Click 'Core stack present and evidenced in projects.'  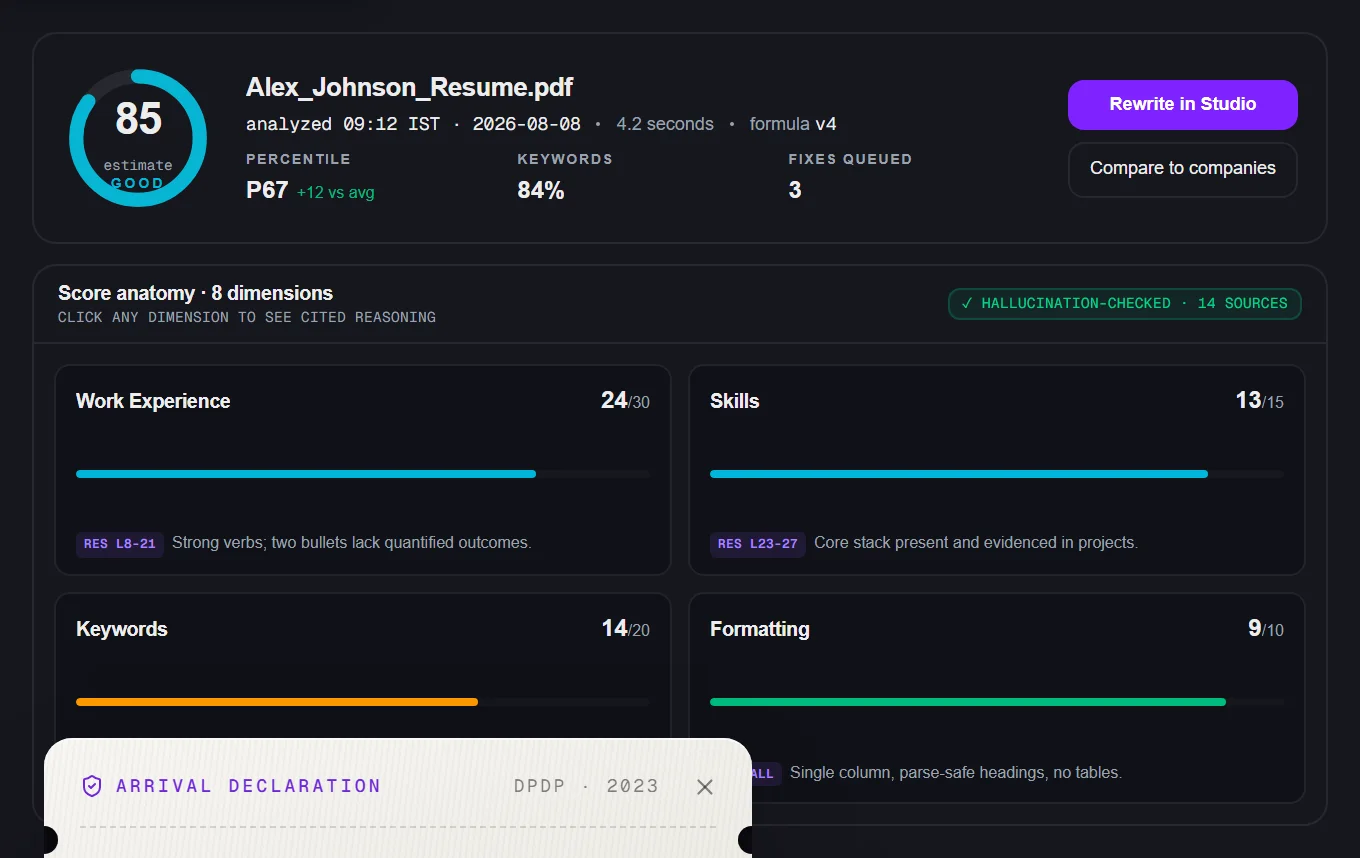coord(976,543)
